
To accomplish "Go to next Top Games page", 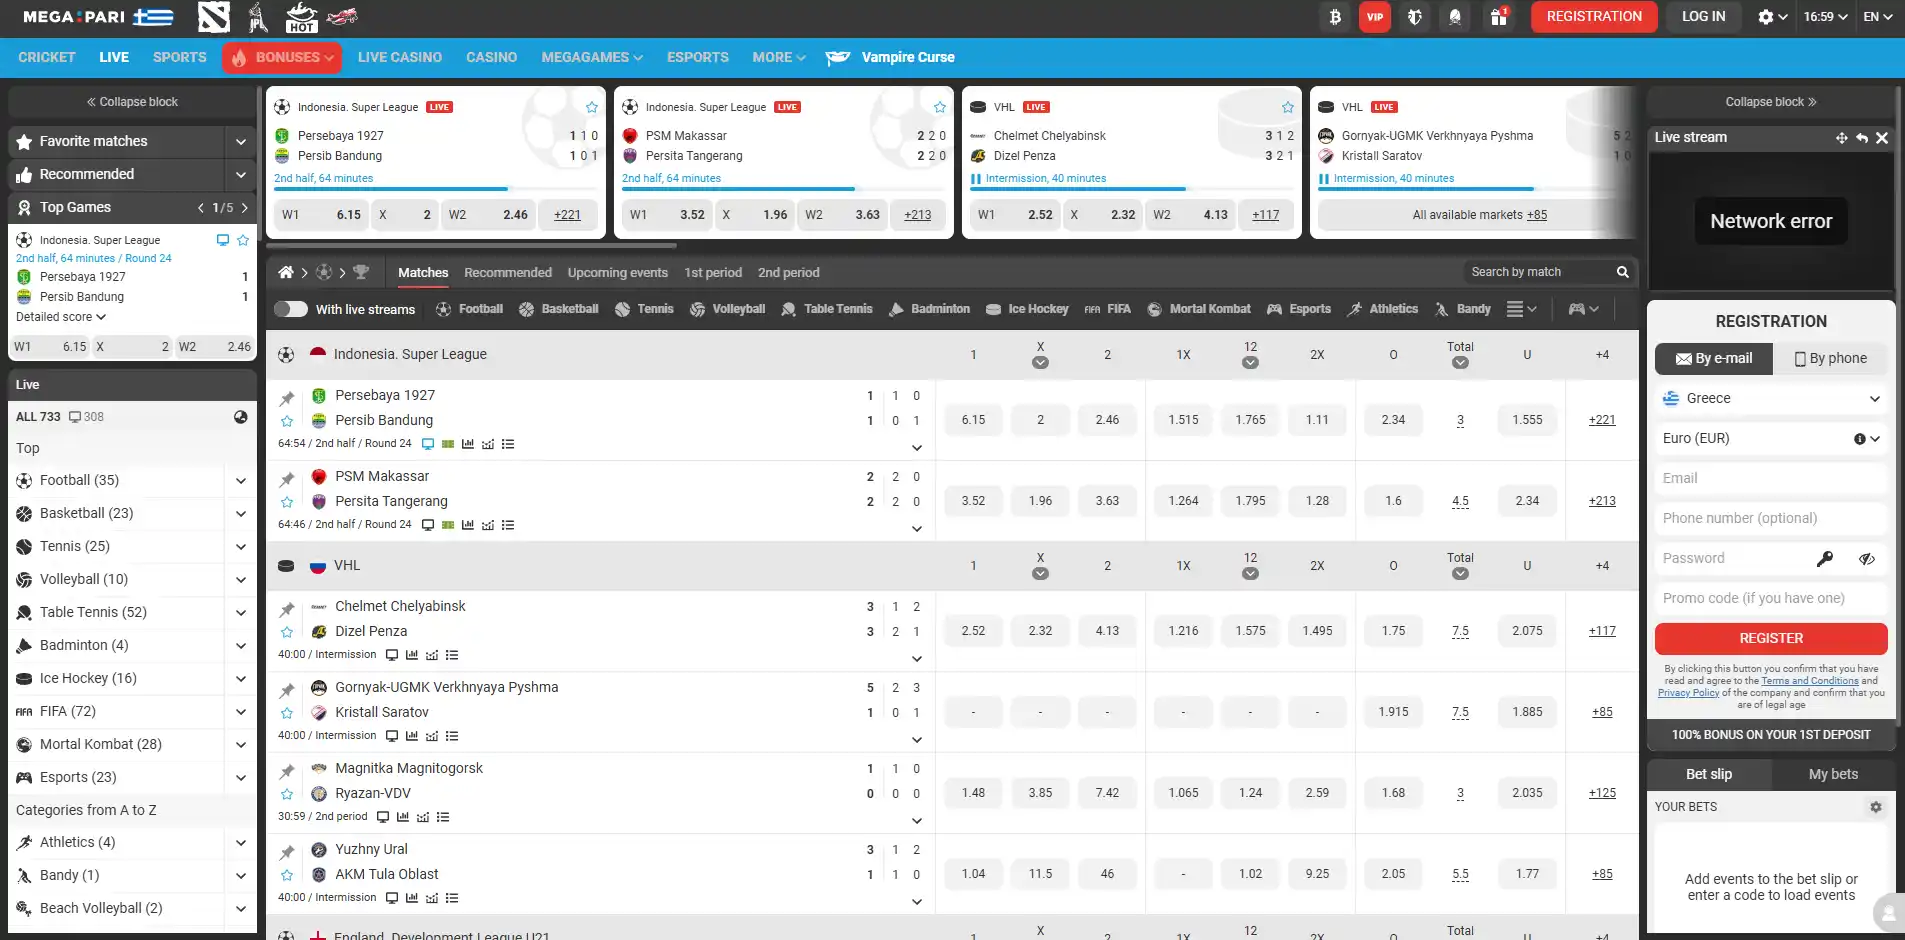I will click(244, 208).
